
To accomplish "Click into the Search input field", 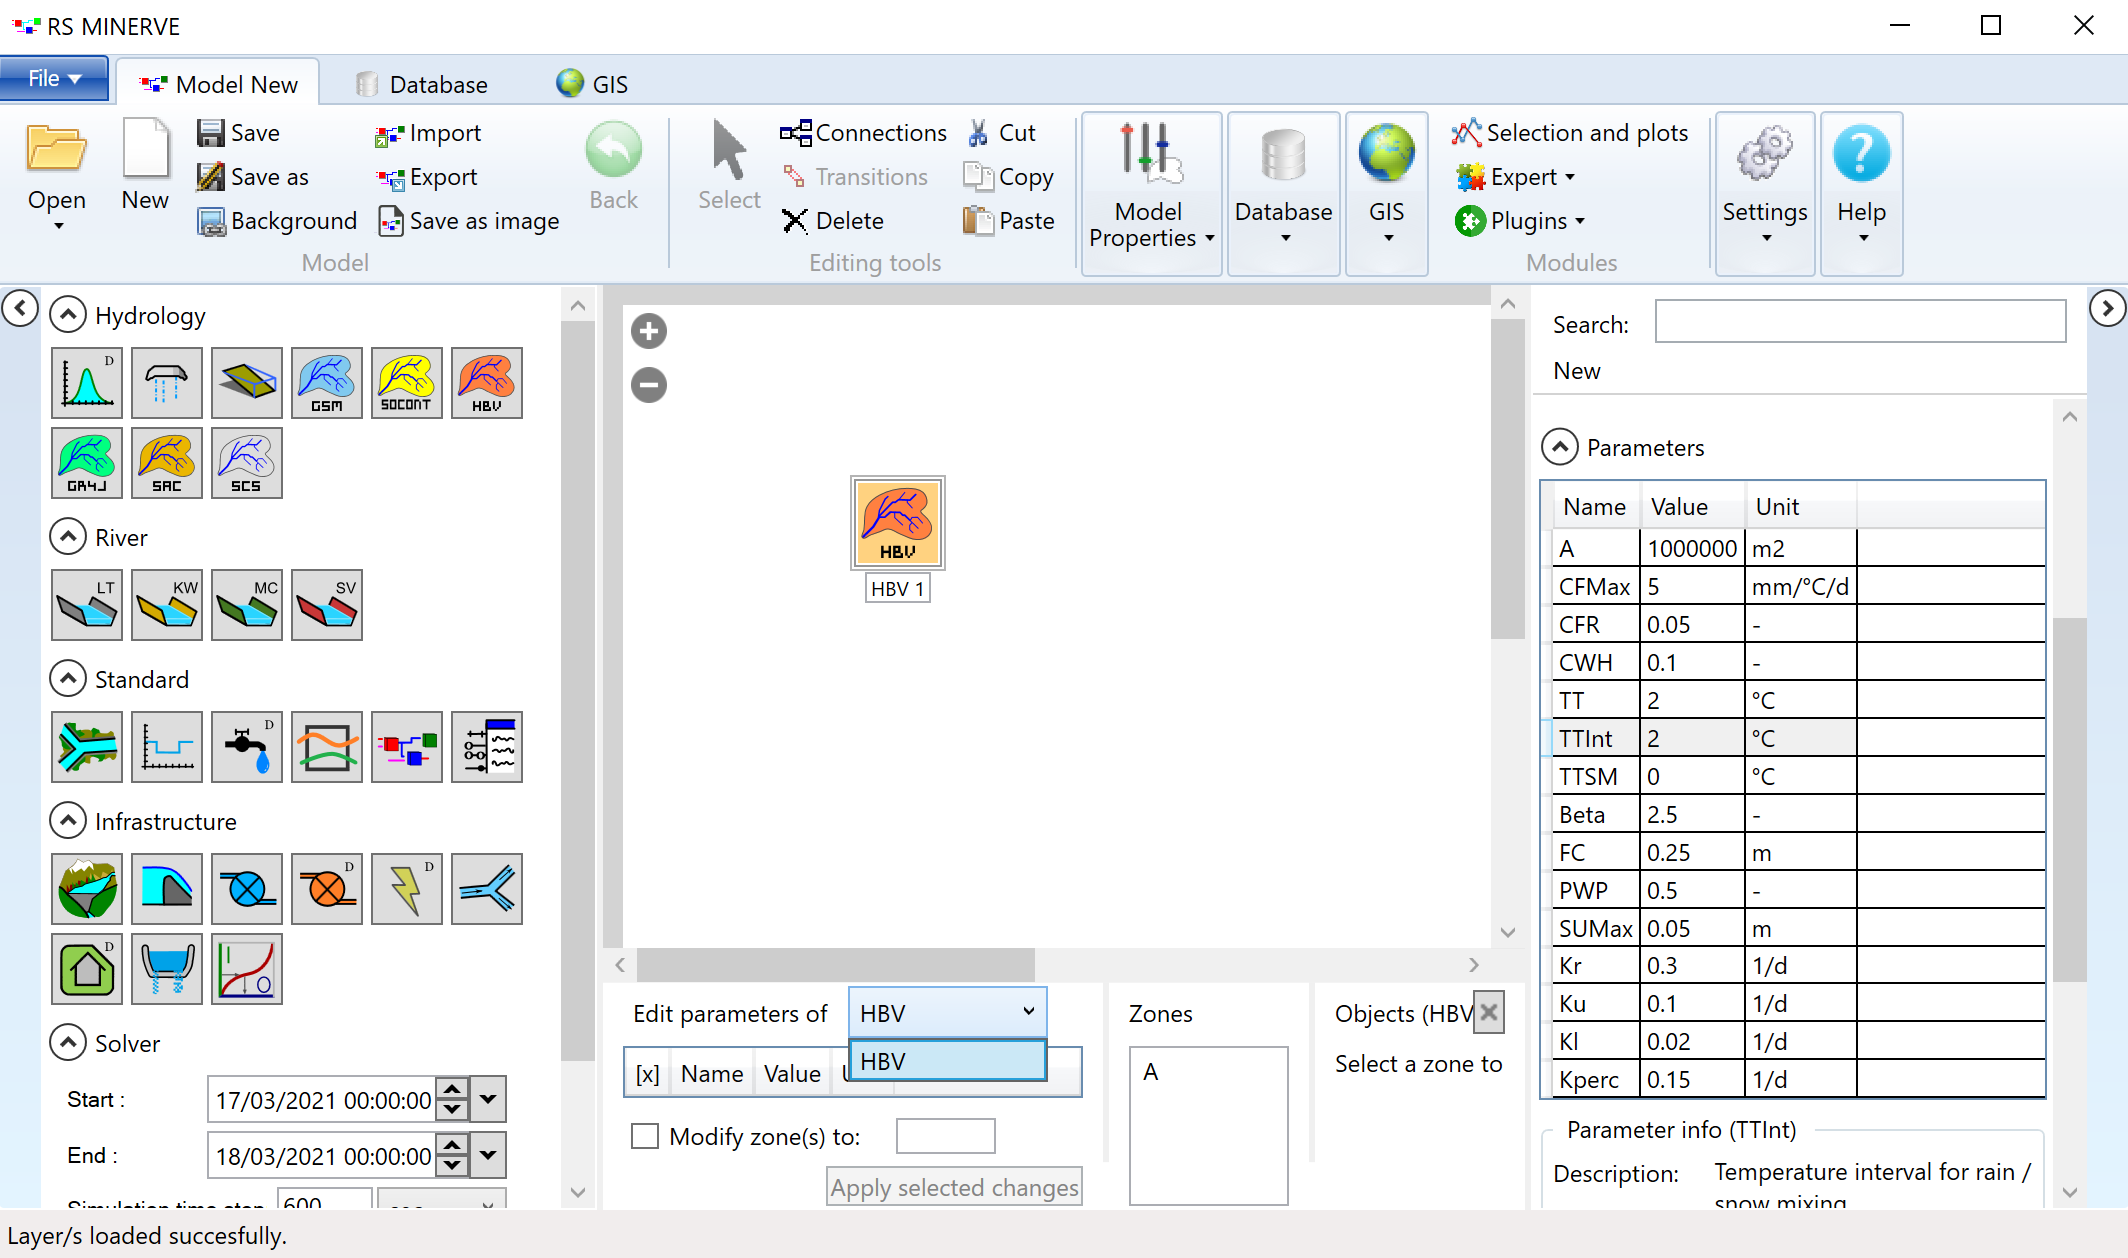I will (1860, 321).
